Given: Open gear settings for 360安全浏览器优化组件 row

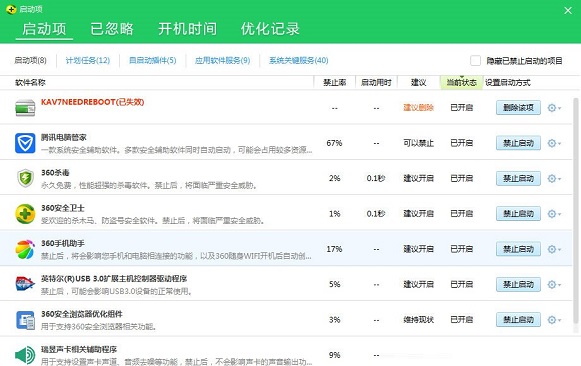Looking at the screenshot, I should pos(554,320).
